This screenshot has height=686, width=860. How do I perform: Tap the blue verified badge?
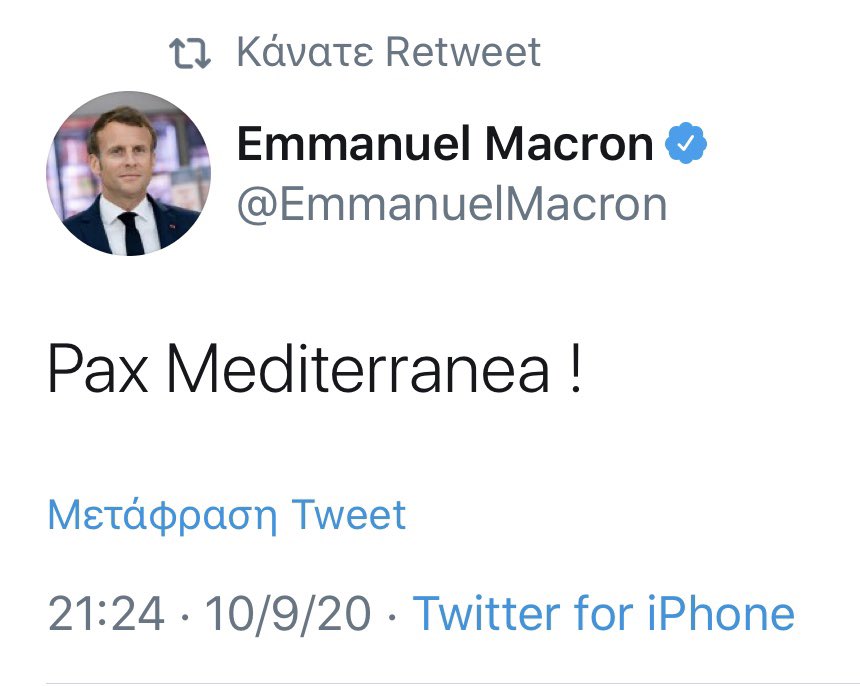pos(686,146)
